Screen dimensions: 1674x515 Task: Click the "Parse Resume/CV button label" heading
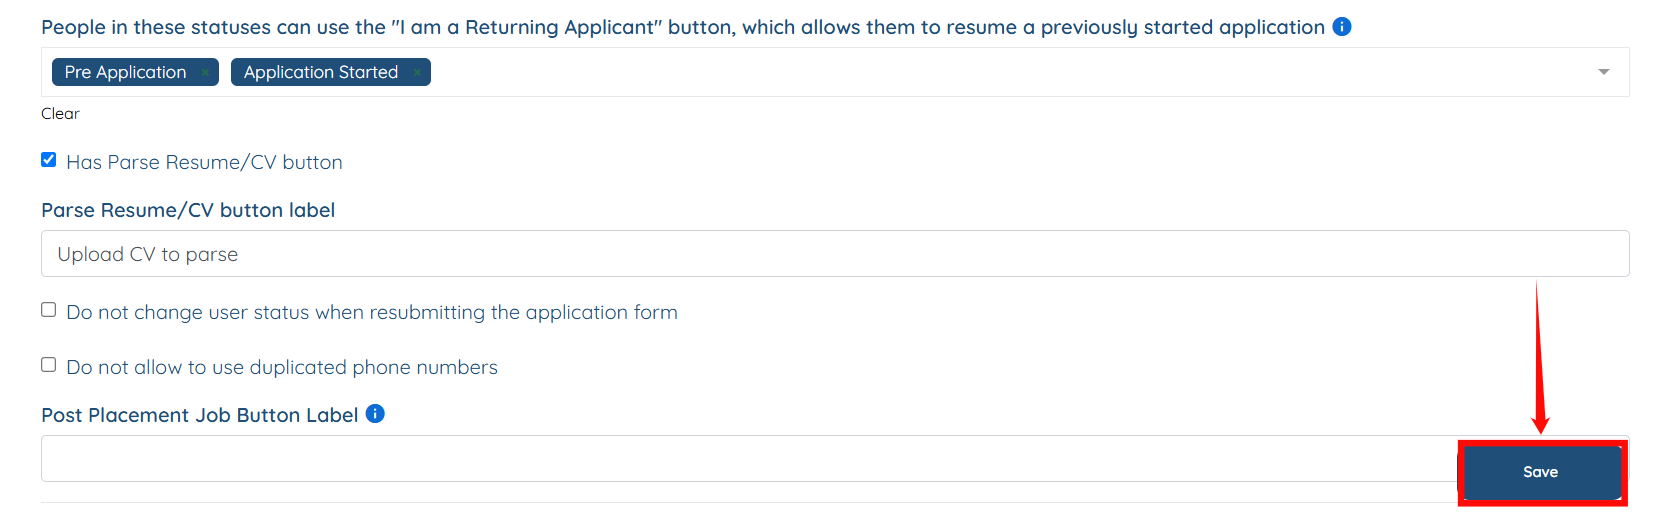click(x=188, y=210)
